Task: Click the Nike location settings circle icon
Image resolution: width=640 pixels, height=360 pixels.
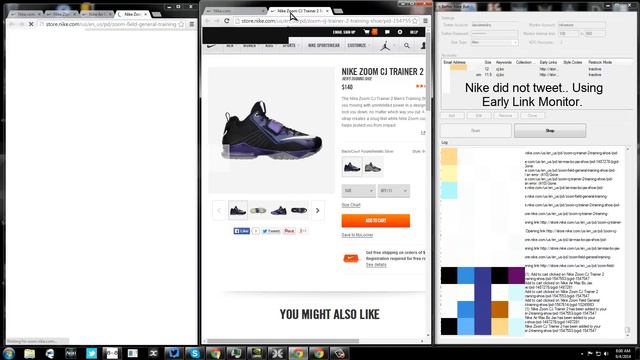Action: tap(400, 32)
